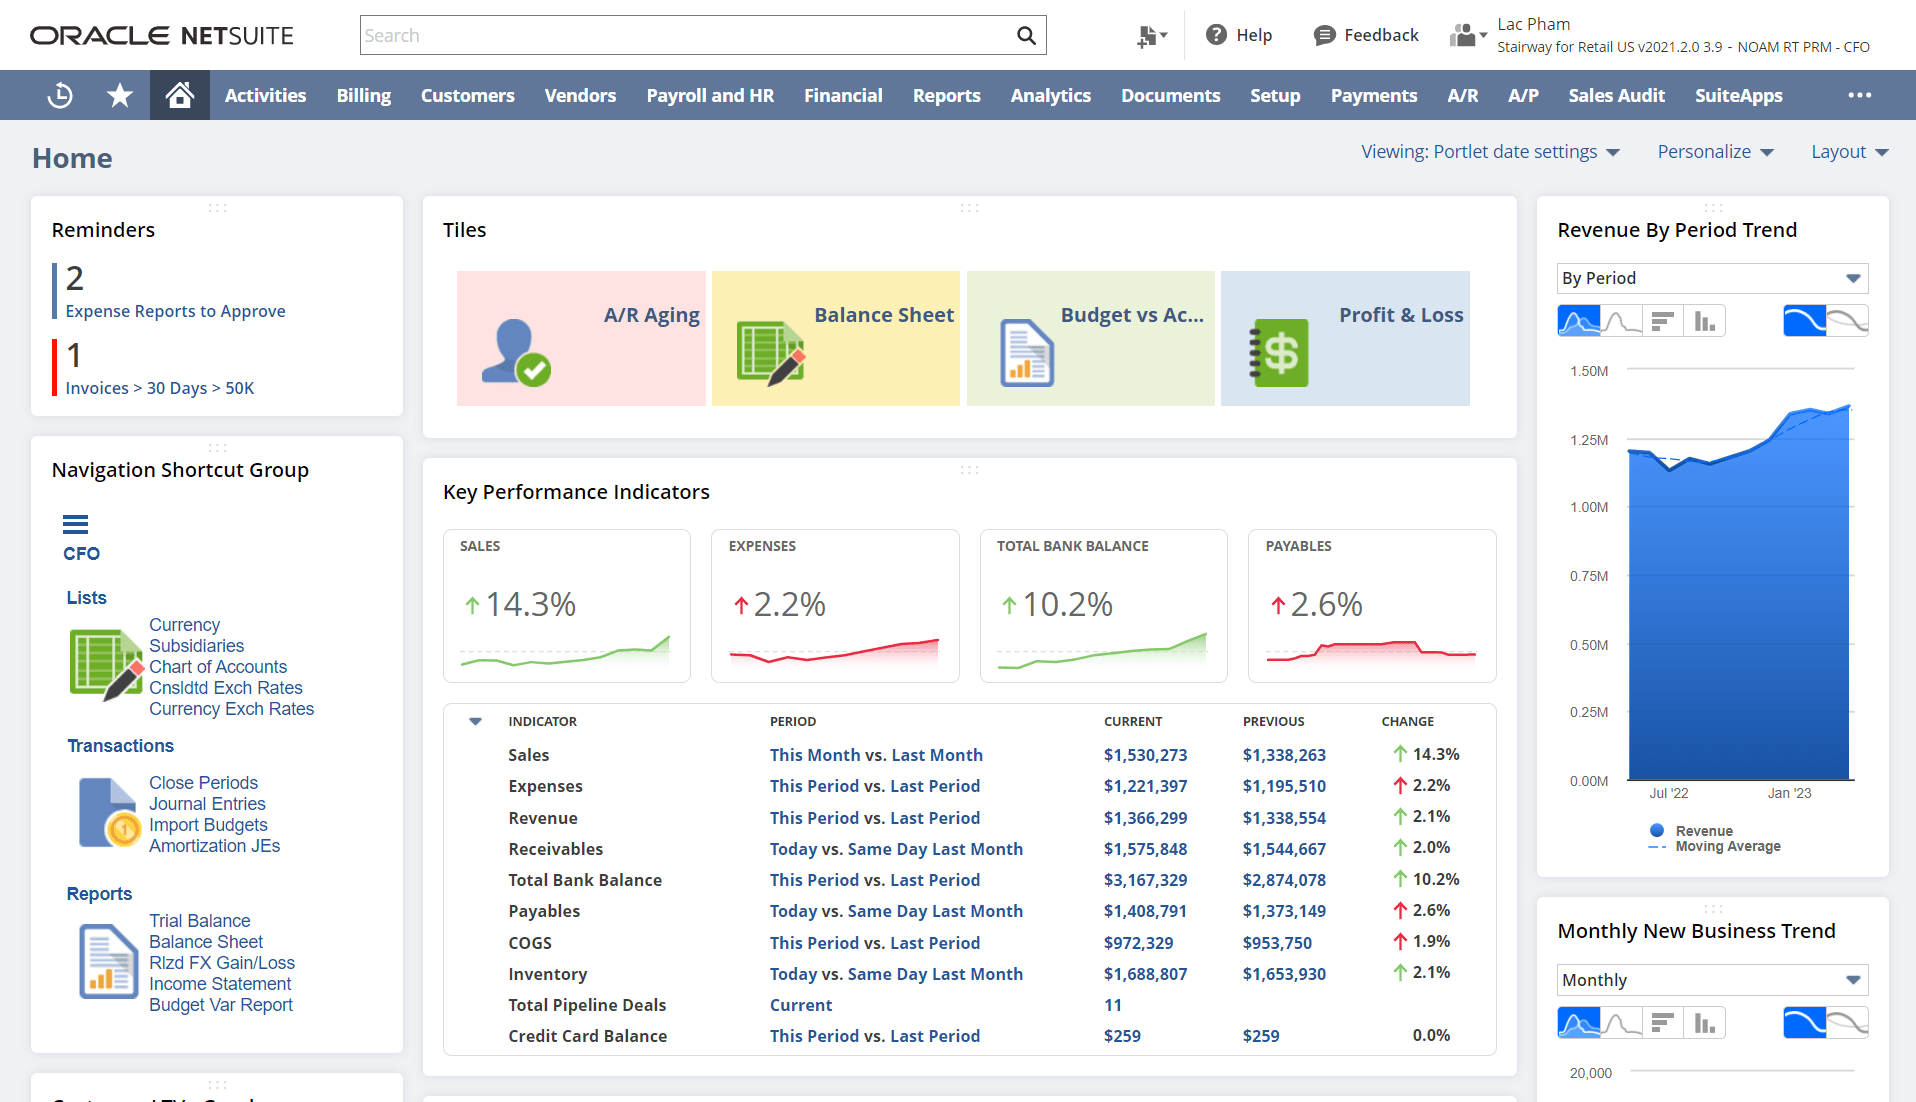1916x1102 pixels.
Task: Open the Monthly dropdown
Action: 1713,980
